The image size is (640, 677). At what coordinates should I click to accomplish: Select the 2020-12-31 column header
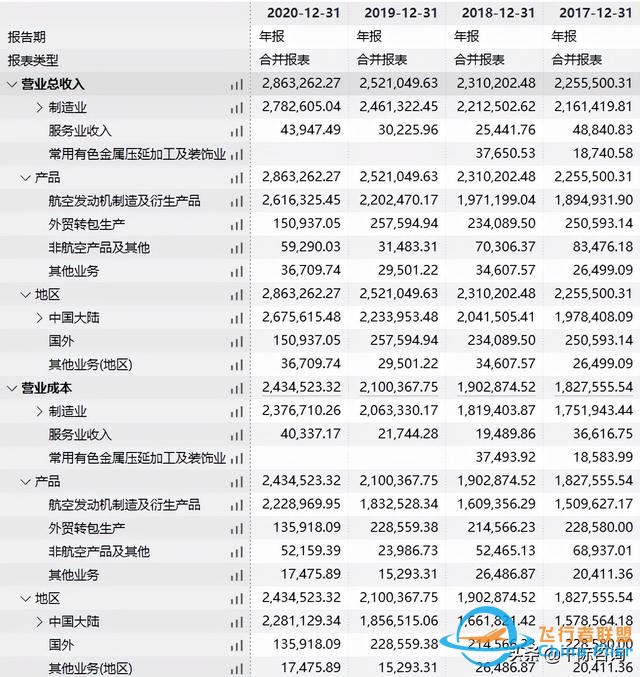(303, 13)
